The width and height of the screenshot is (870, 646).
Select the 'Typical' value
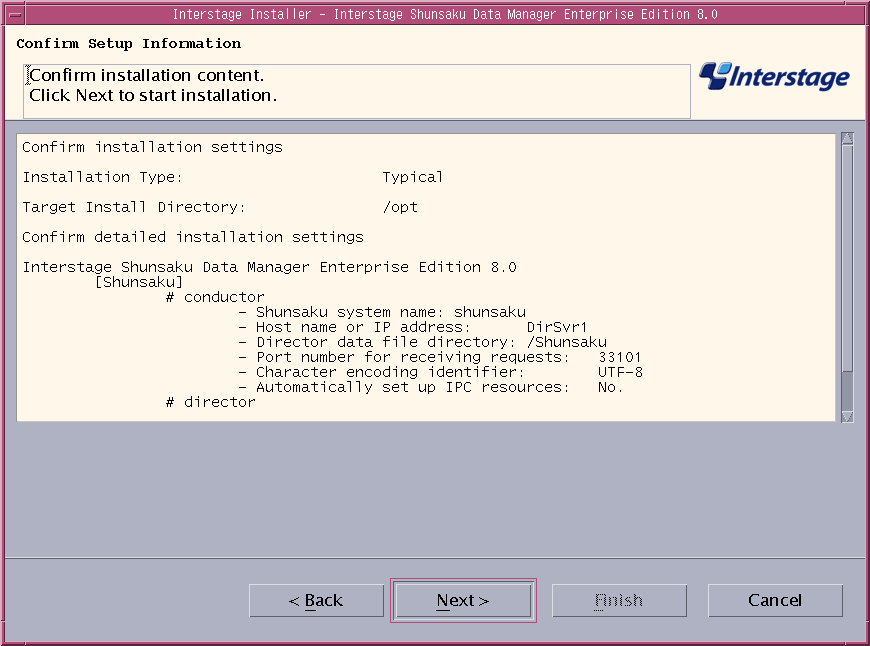coord(412,177)
